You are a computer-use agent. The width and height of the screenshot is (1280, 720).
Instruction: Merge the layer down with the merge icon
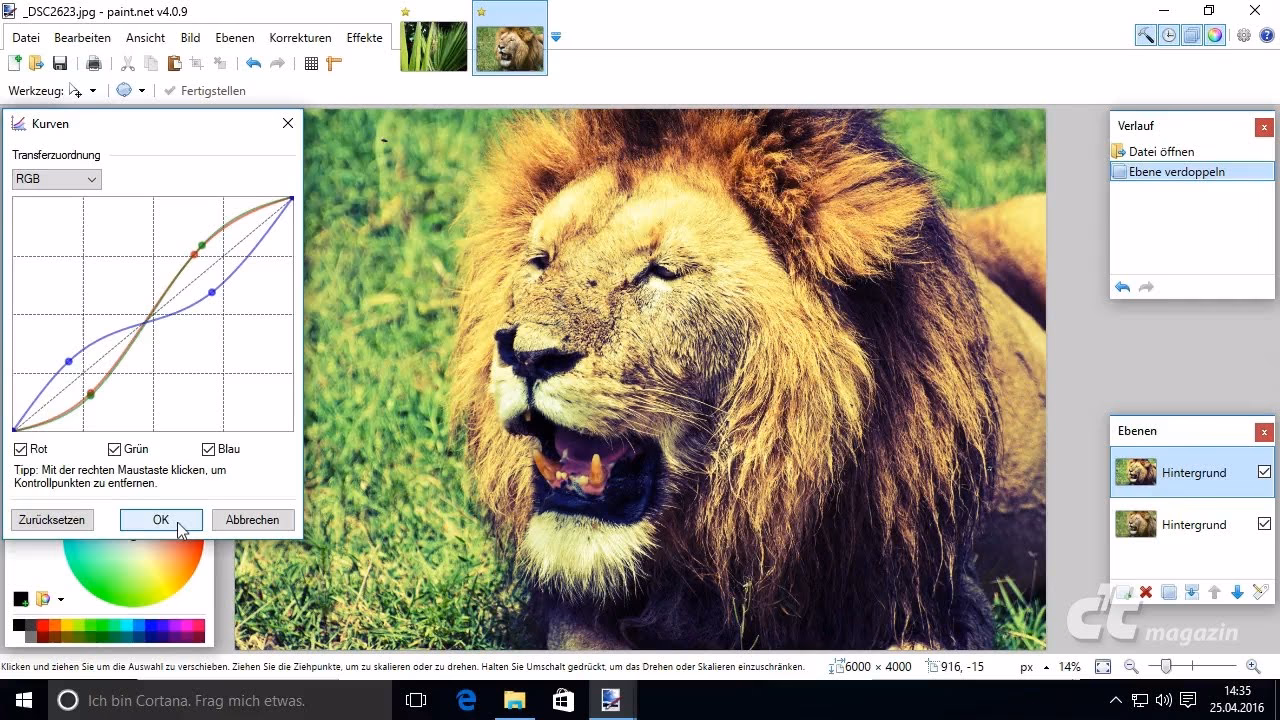(1191, 592)
